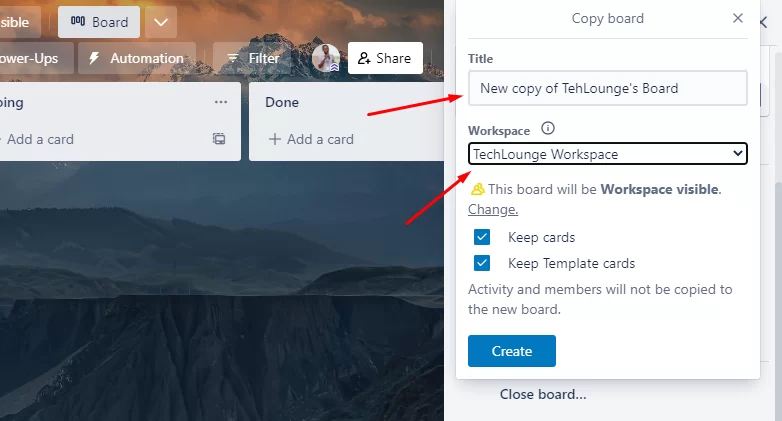Viewport: 782px width, 421px height.
Task: Click the Workspace info icon
Action: click(x=548, y=129)
